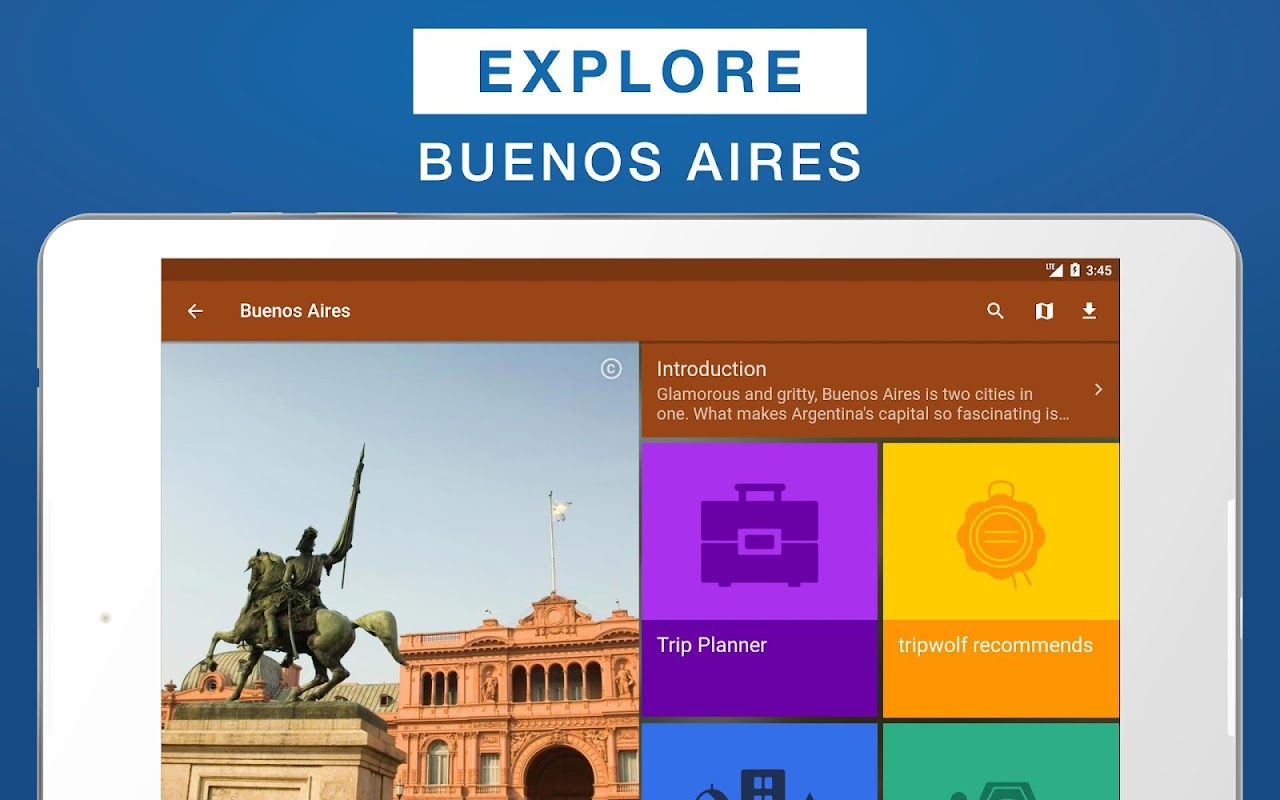Image resolution: width=1280 pixels, height=800 pixels.
Task: Click the BUENOS AIRES promo heading
Action: (640, 162)
